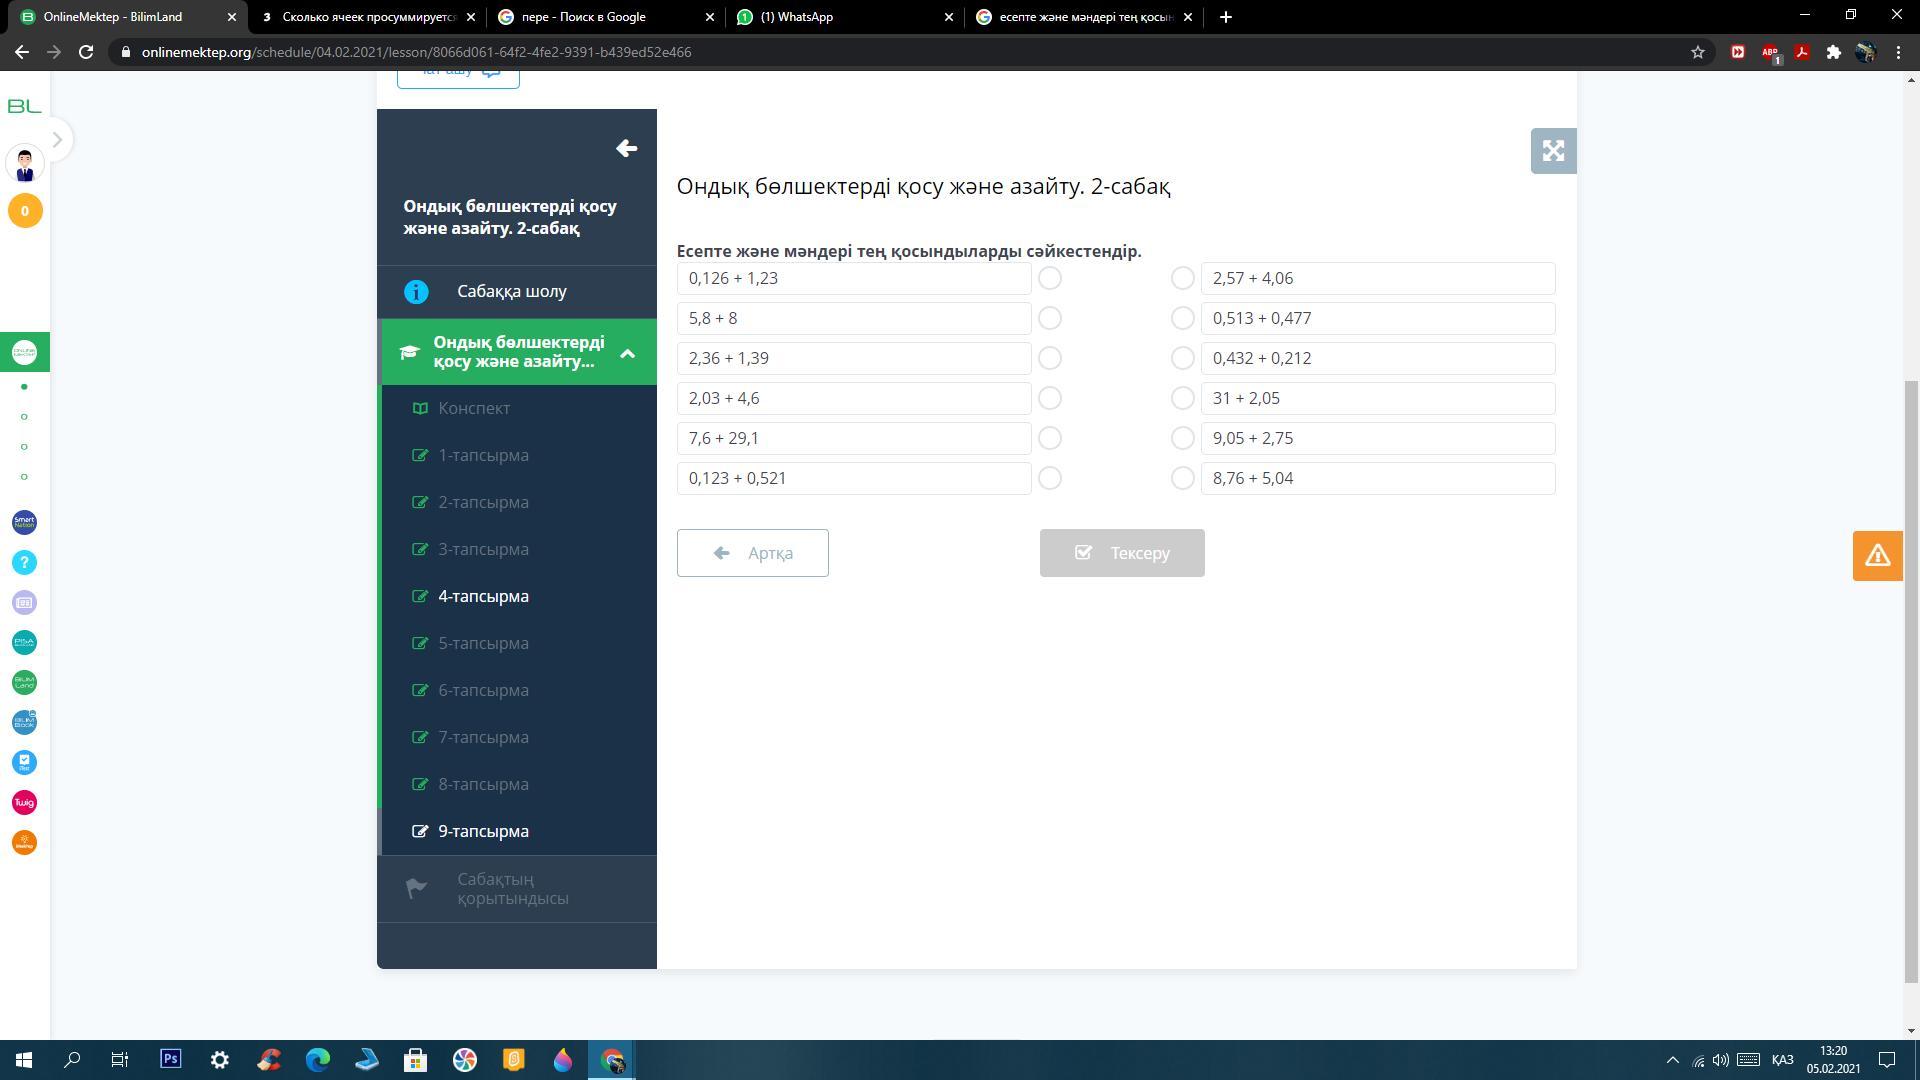Select the radio circle for 2,36 + 1,39
The image size is (1920, 1080).
[1050, 358]
